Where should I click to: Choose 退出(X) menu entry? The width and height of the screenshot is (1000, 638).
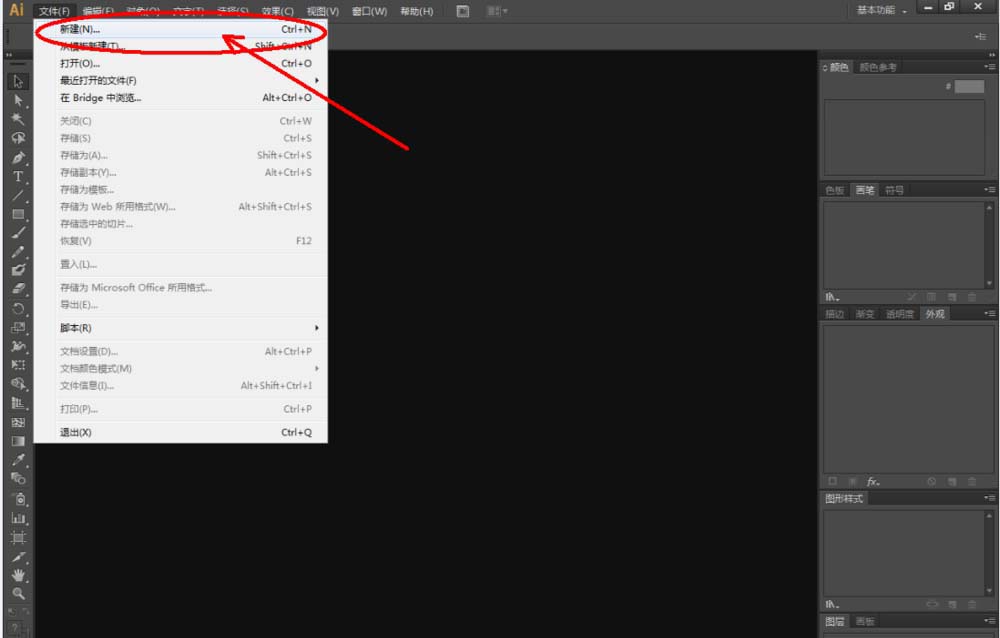(x=181, y=432)
